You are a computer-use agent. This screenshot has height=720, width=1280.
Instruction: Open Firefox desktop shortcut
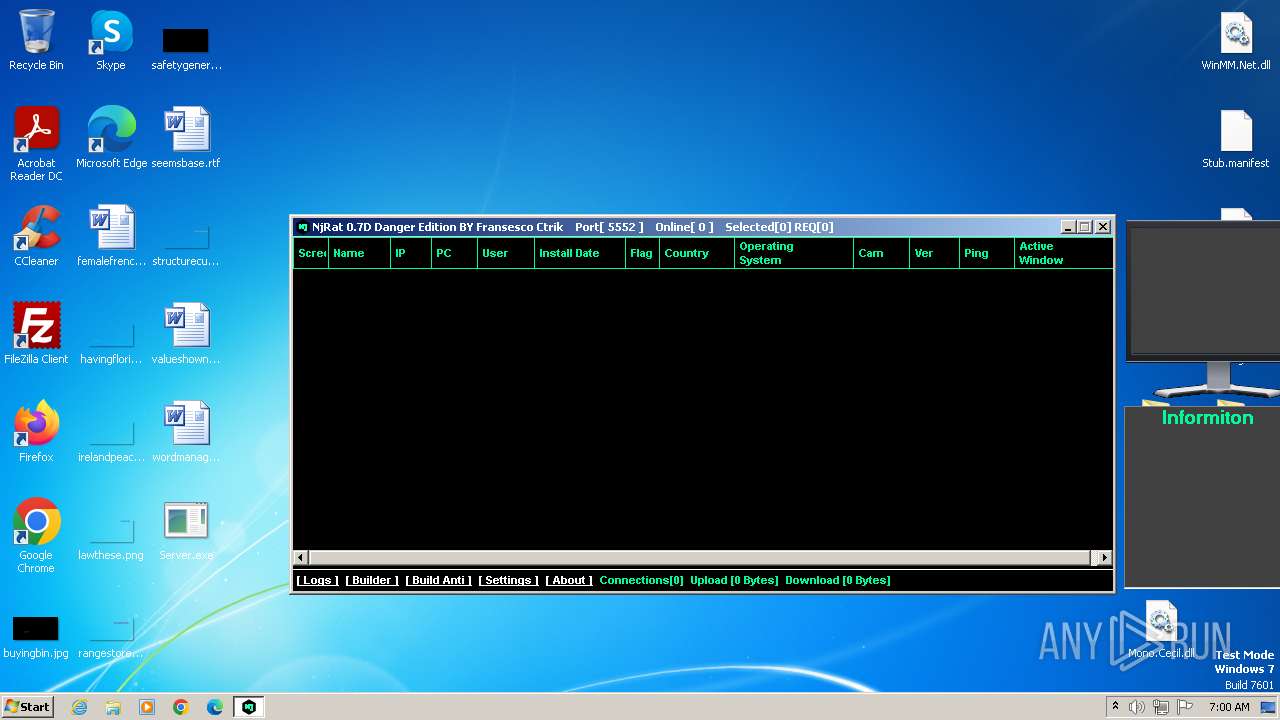point(36,432)
